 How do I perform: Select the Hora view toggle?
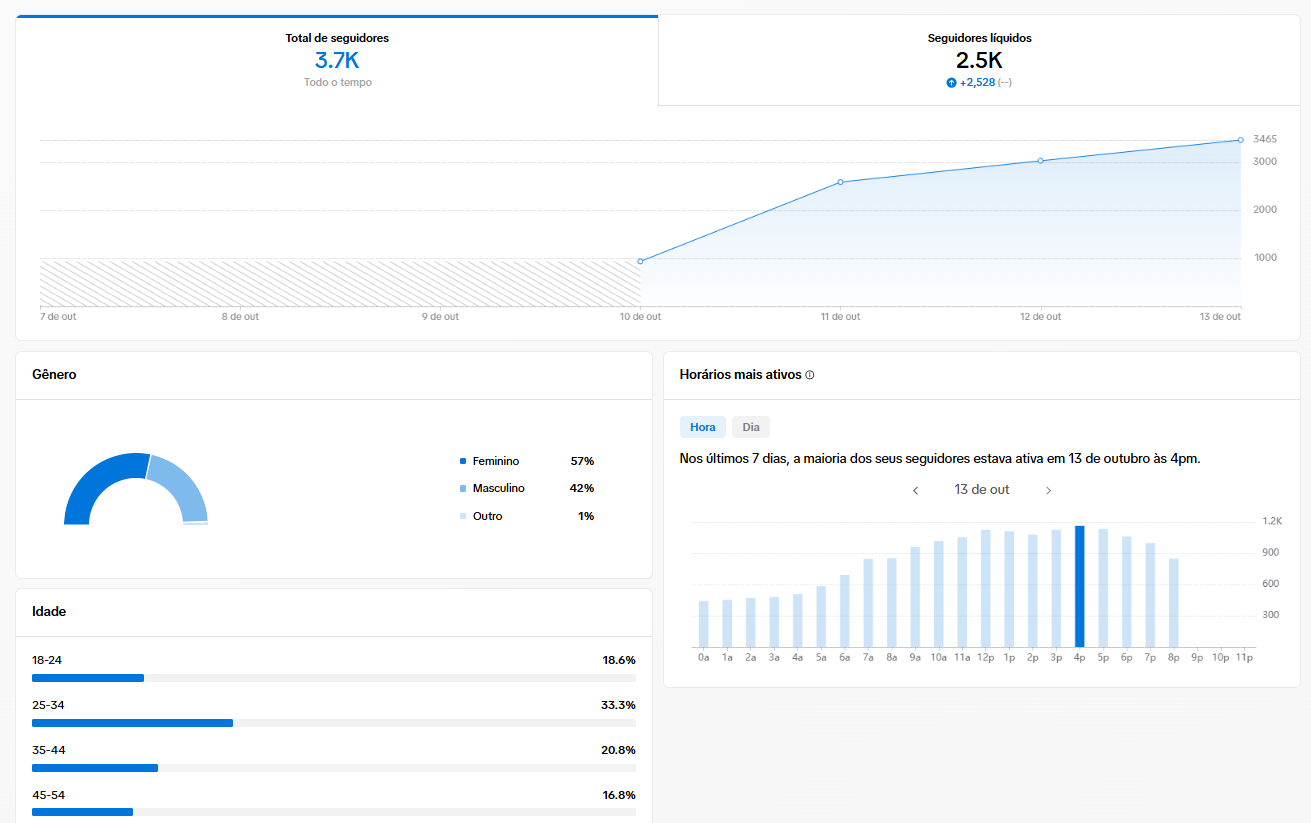[703, 427]
